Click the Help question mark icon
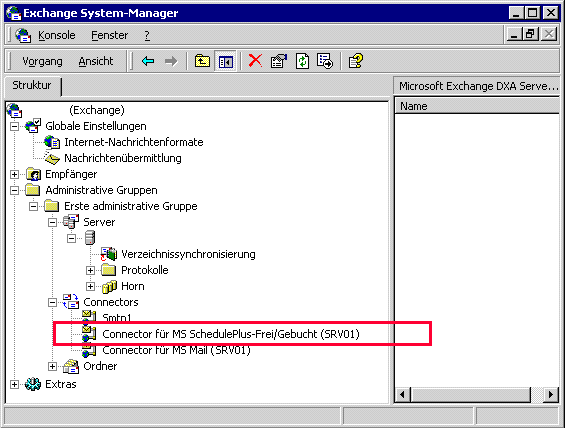Screen dimensions: 565x428 [x=355, y=61]
